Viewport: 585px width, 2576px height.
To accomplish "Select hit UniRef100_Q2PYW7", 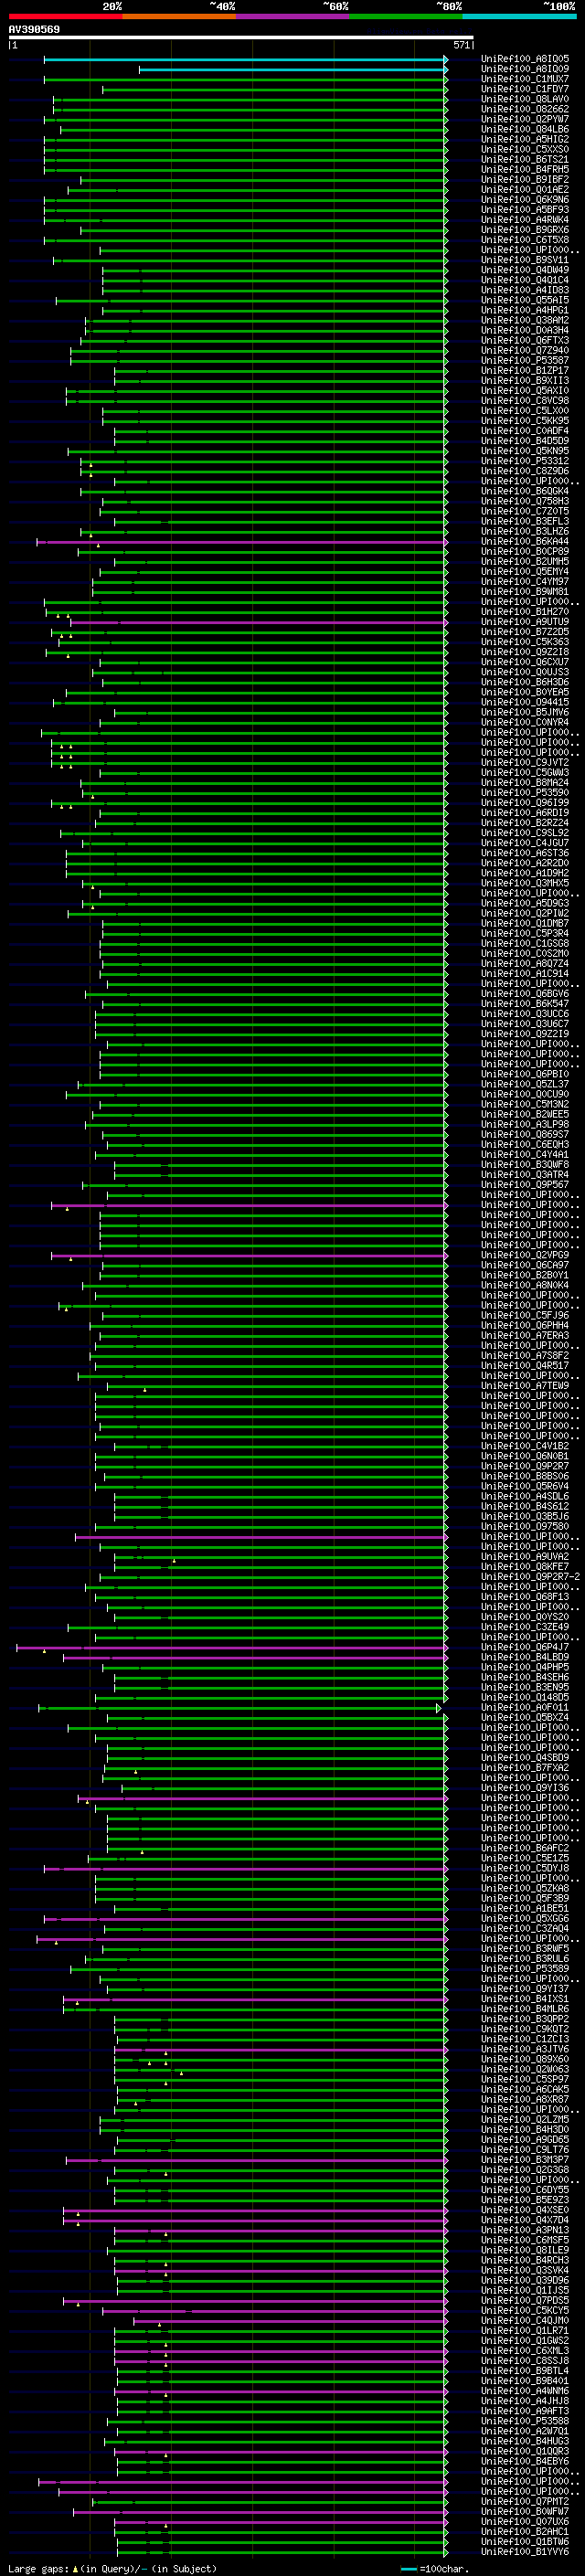I will [x=525, y=119].
